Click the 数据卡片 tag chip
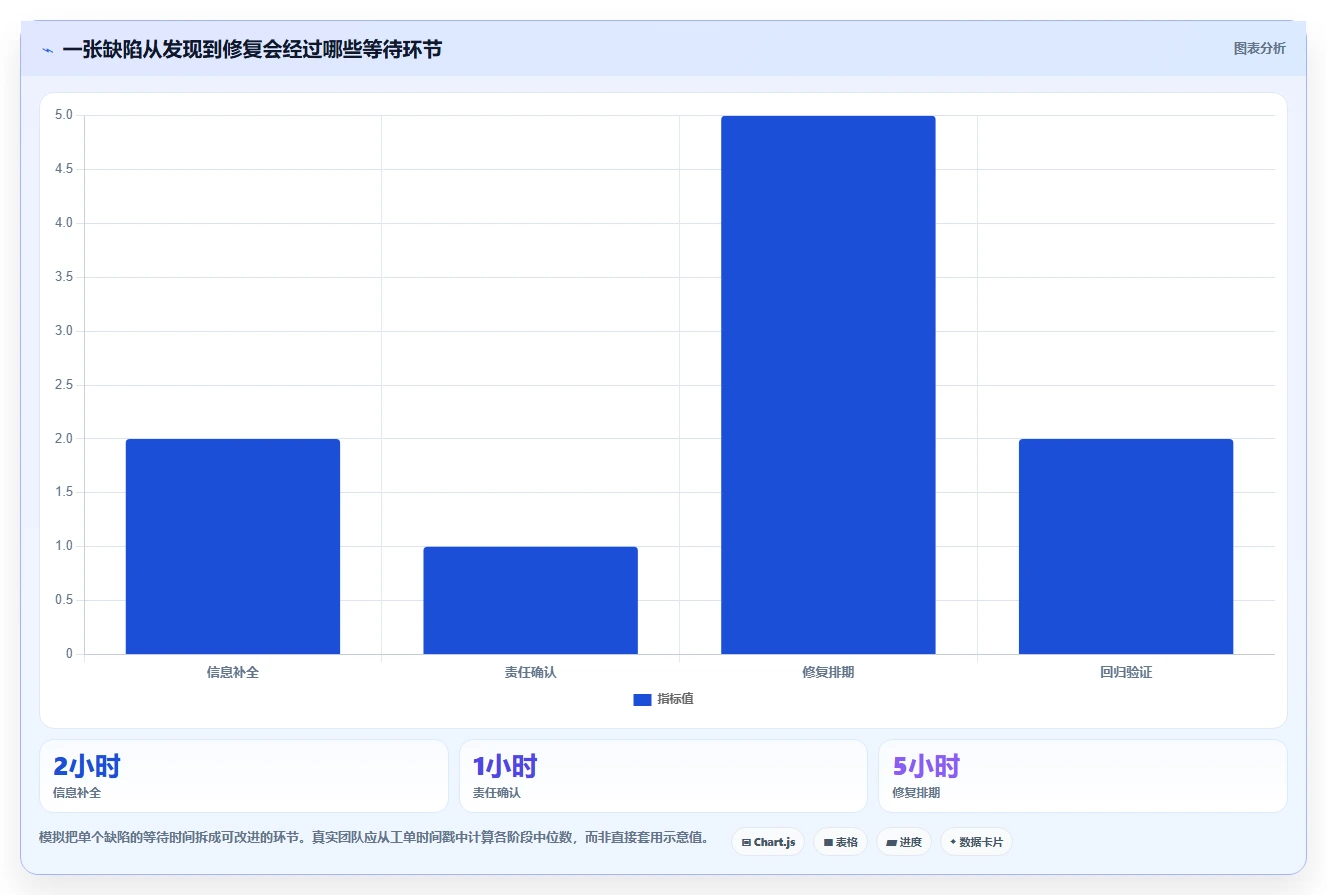Screen dimensions: 1327x895 976,842
